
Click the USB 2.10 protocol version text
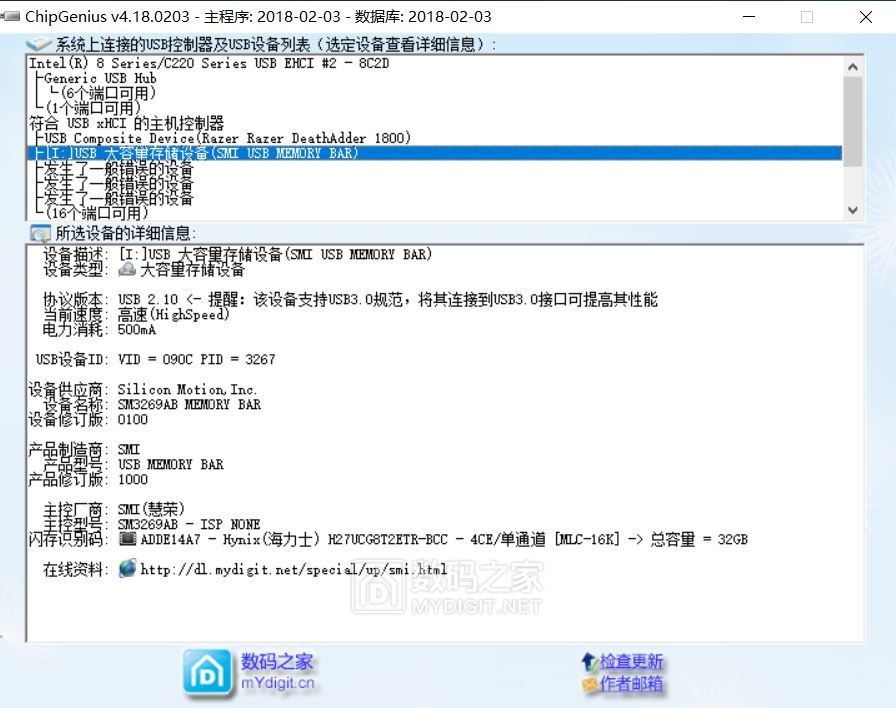148,299
